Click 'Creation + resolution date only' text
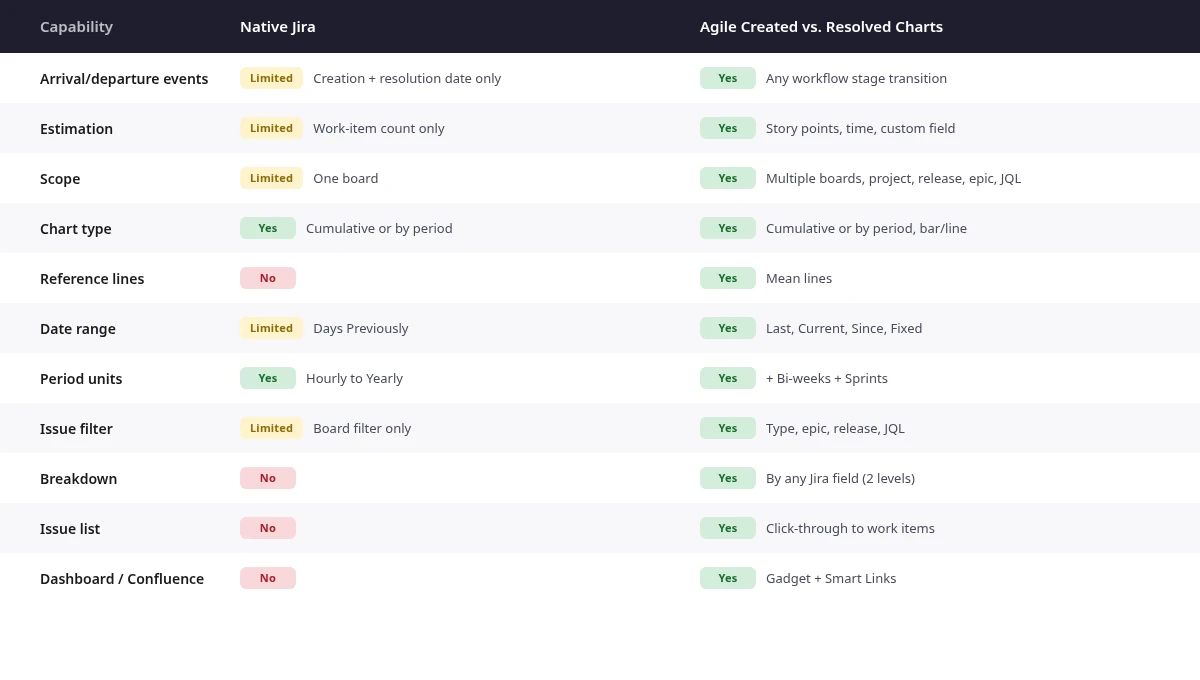 tap(407, 79)
